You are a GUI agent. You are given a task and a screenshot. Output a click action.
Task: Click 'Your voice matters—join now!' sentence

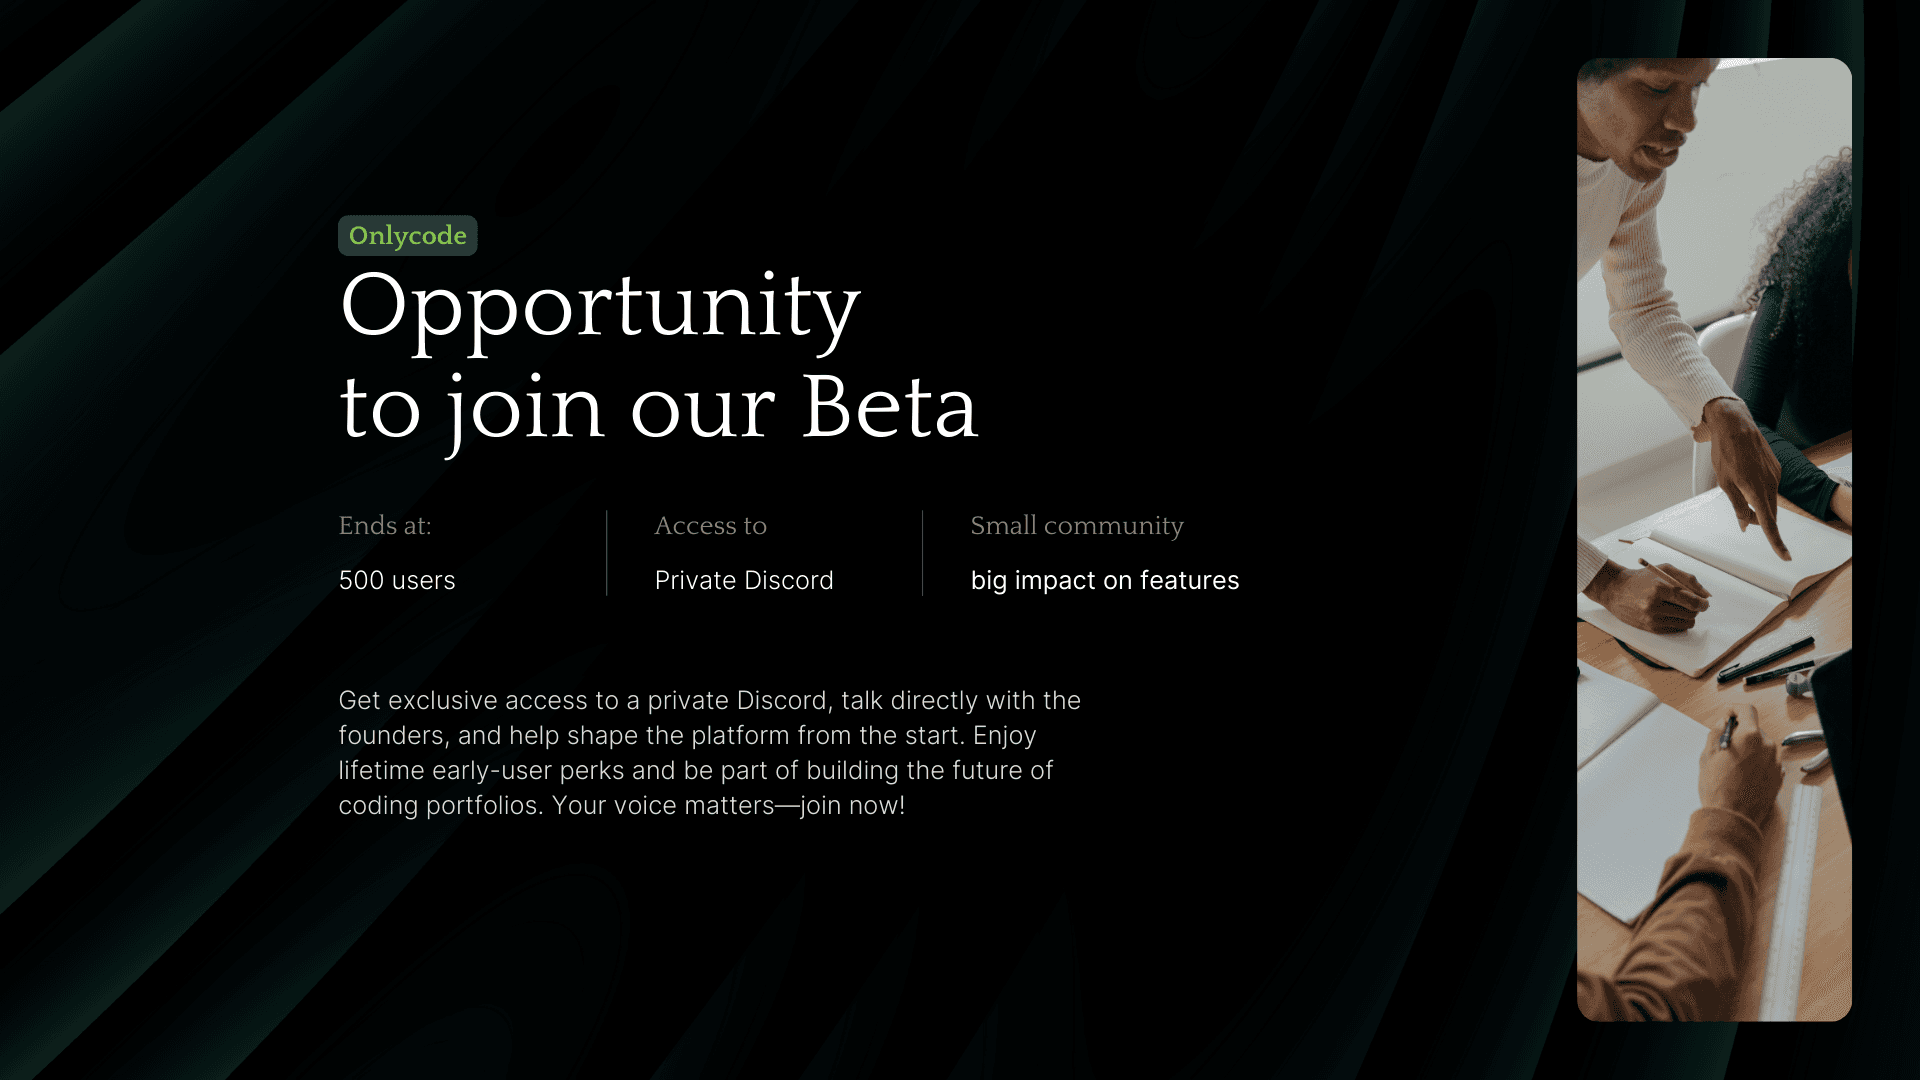tap(728, 806)
